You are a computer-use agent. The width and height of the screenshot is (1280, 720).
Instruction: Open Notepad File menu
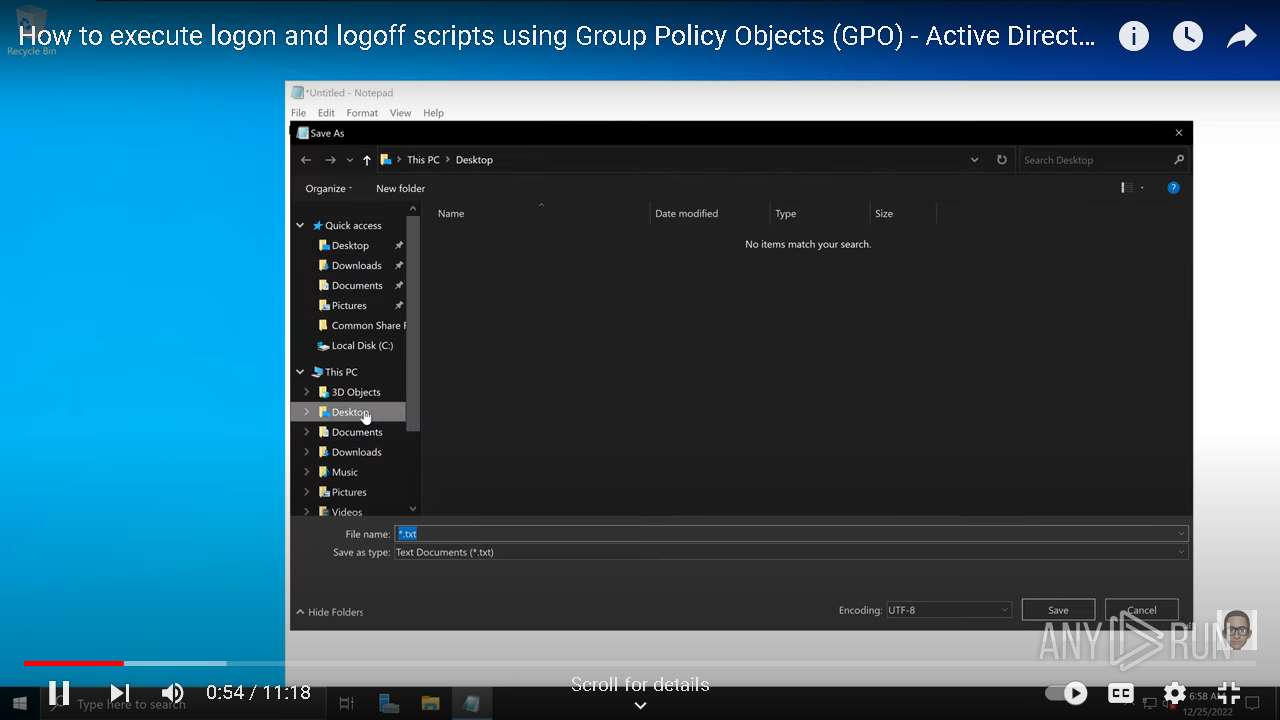tap(298, 113)
